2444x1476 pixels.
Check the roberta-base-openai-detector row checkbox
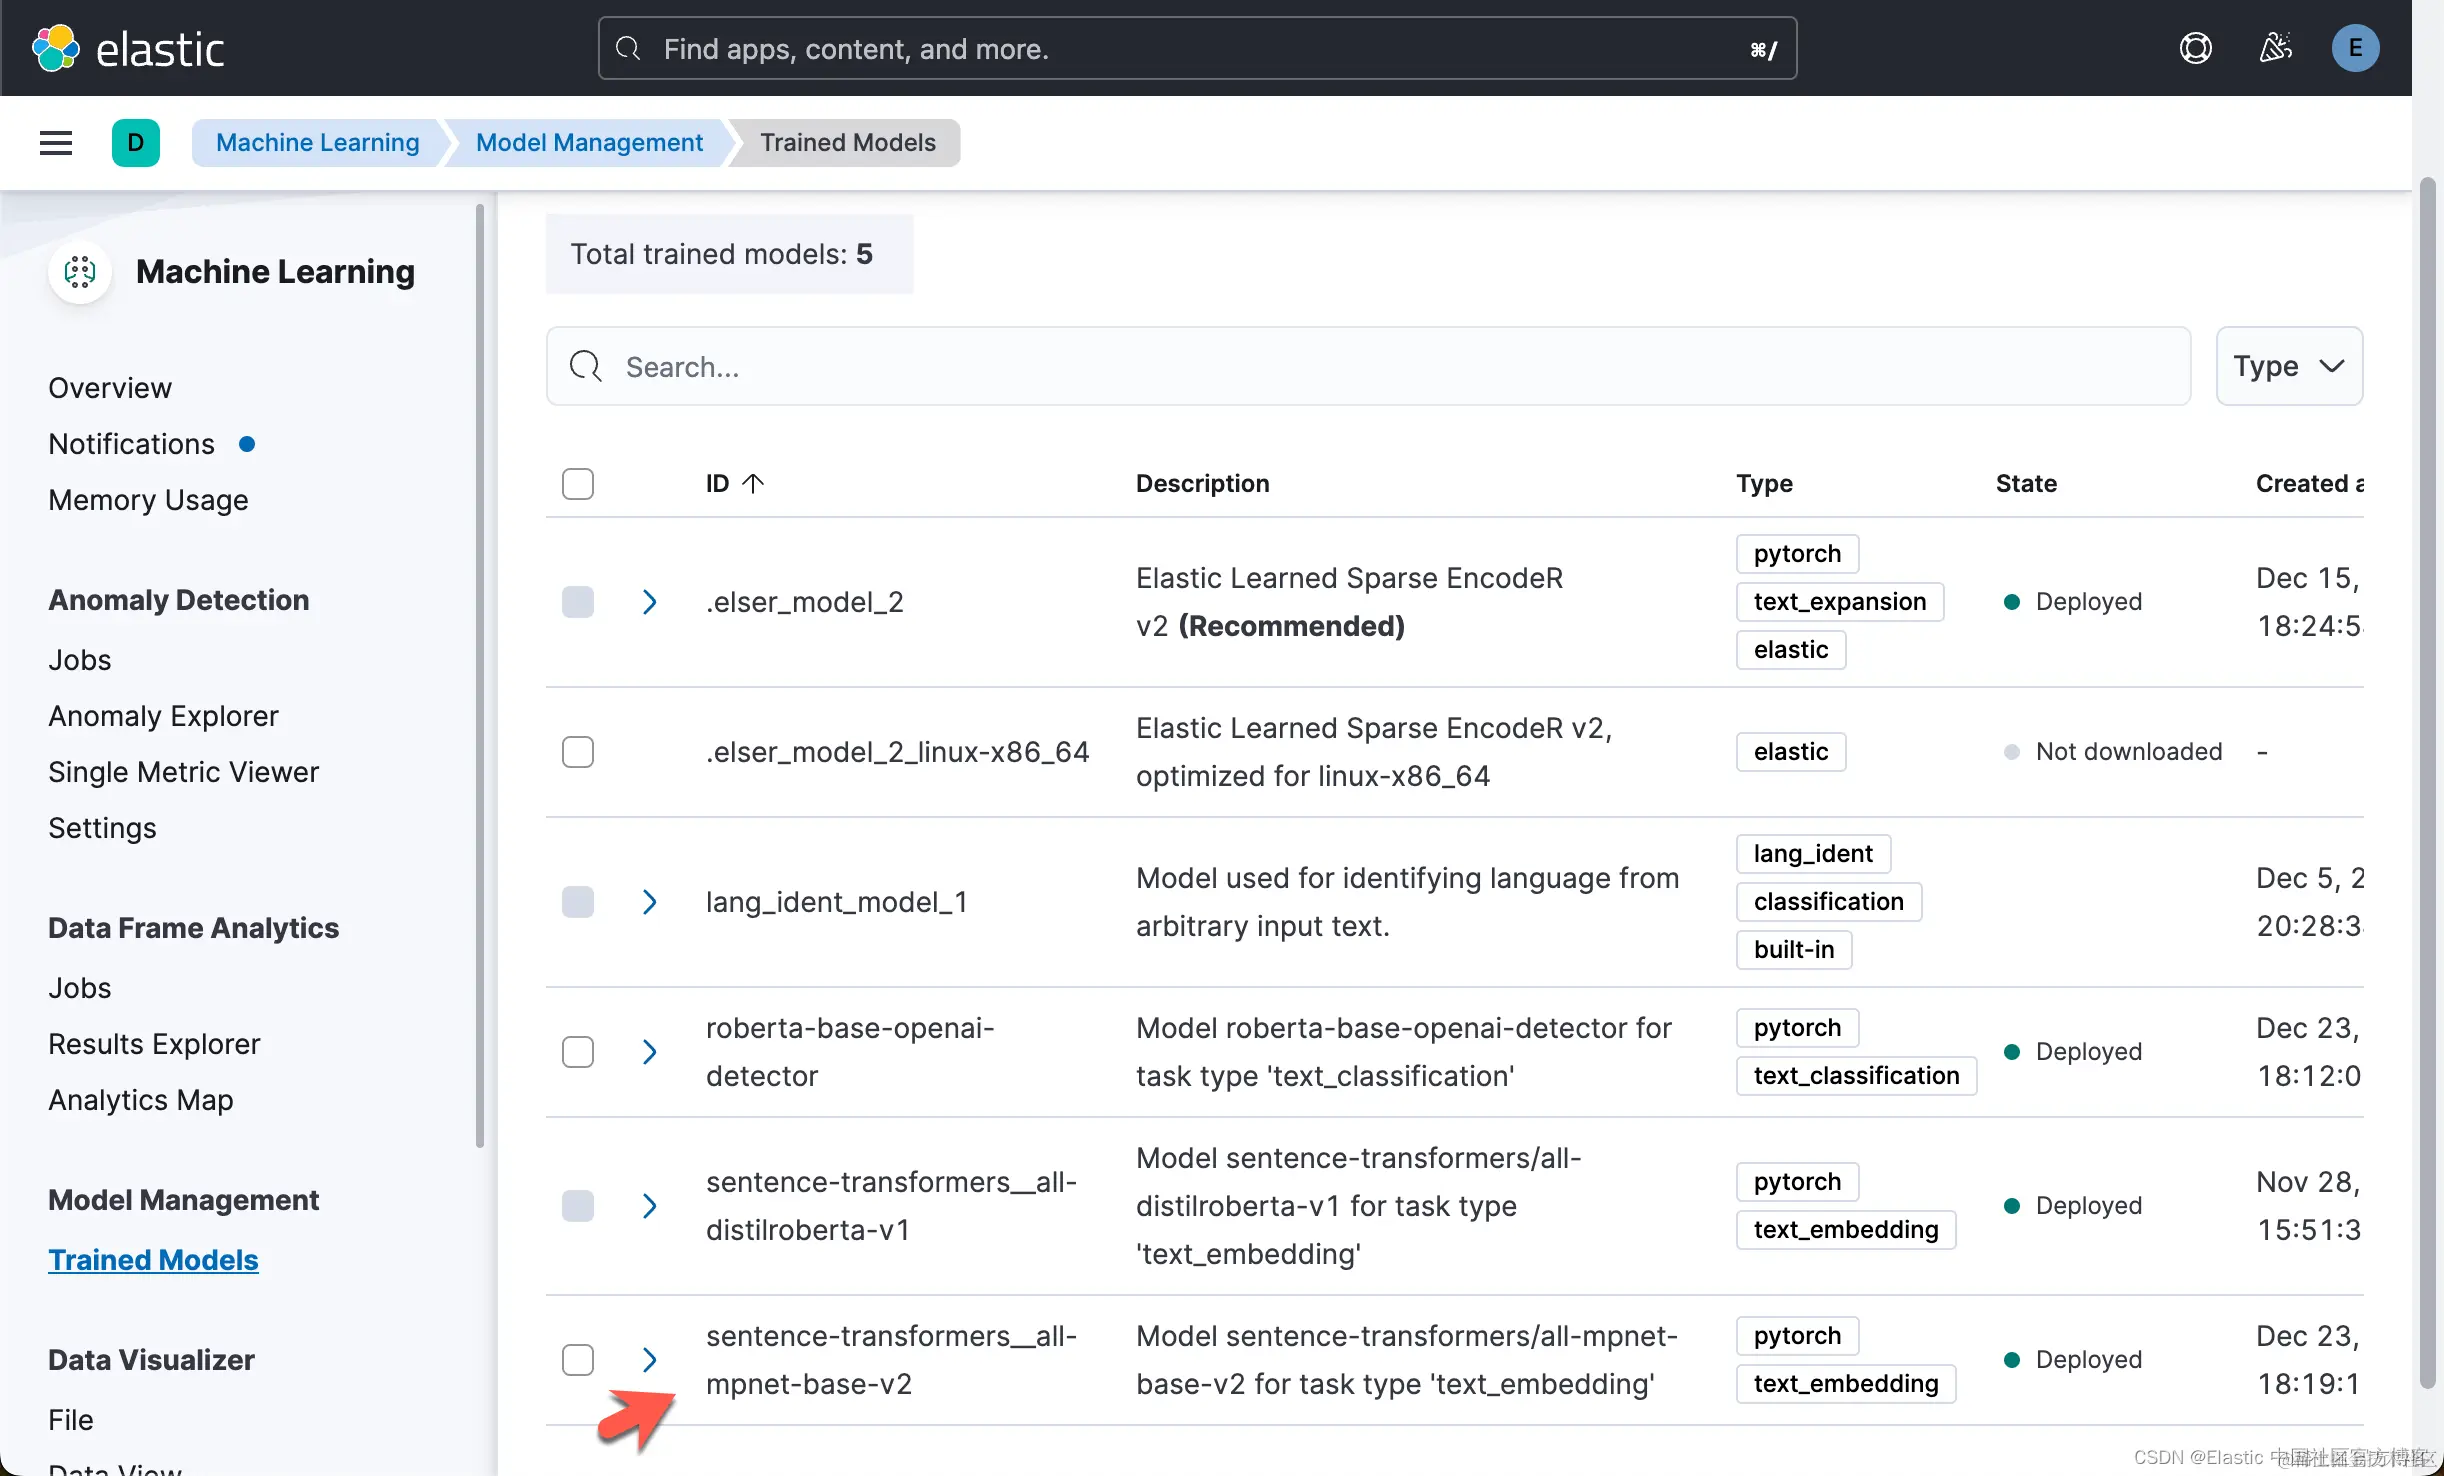578,1052
